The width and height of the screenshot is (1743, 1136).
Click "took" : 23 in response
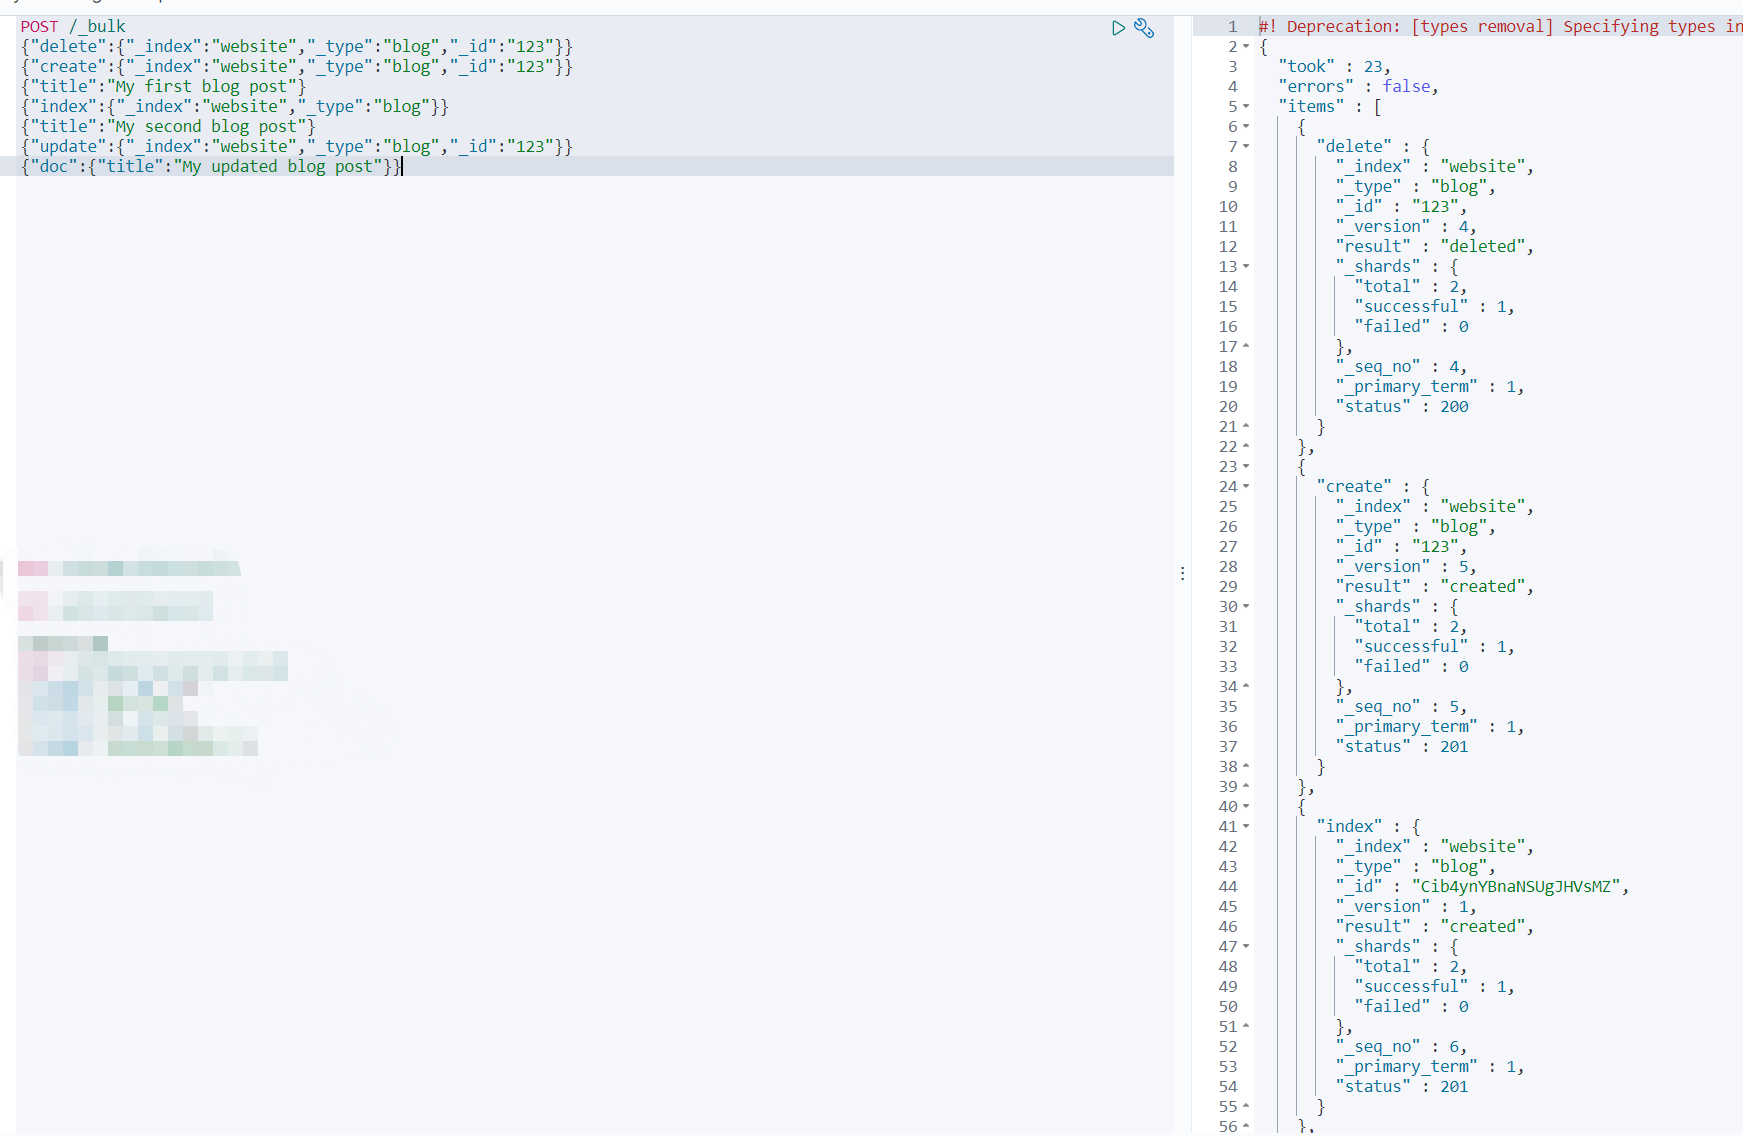pos(1334,66)
